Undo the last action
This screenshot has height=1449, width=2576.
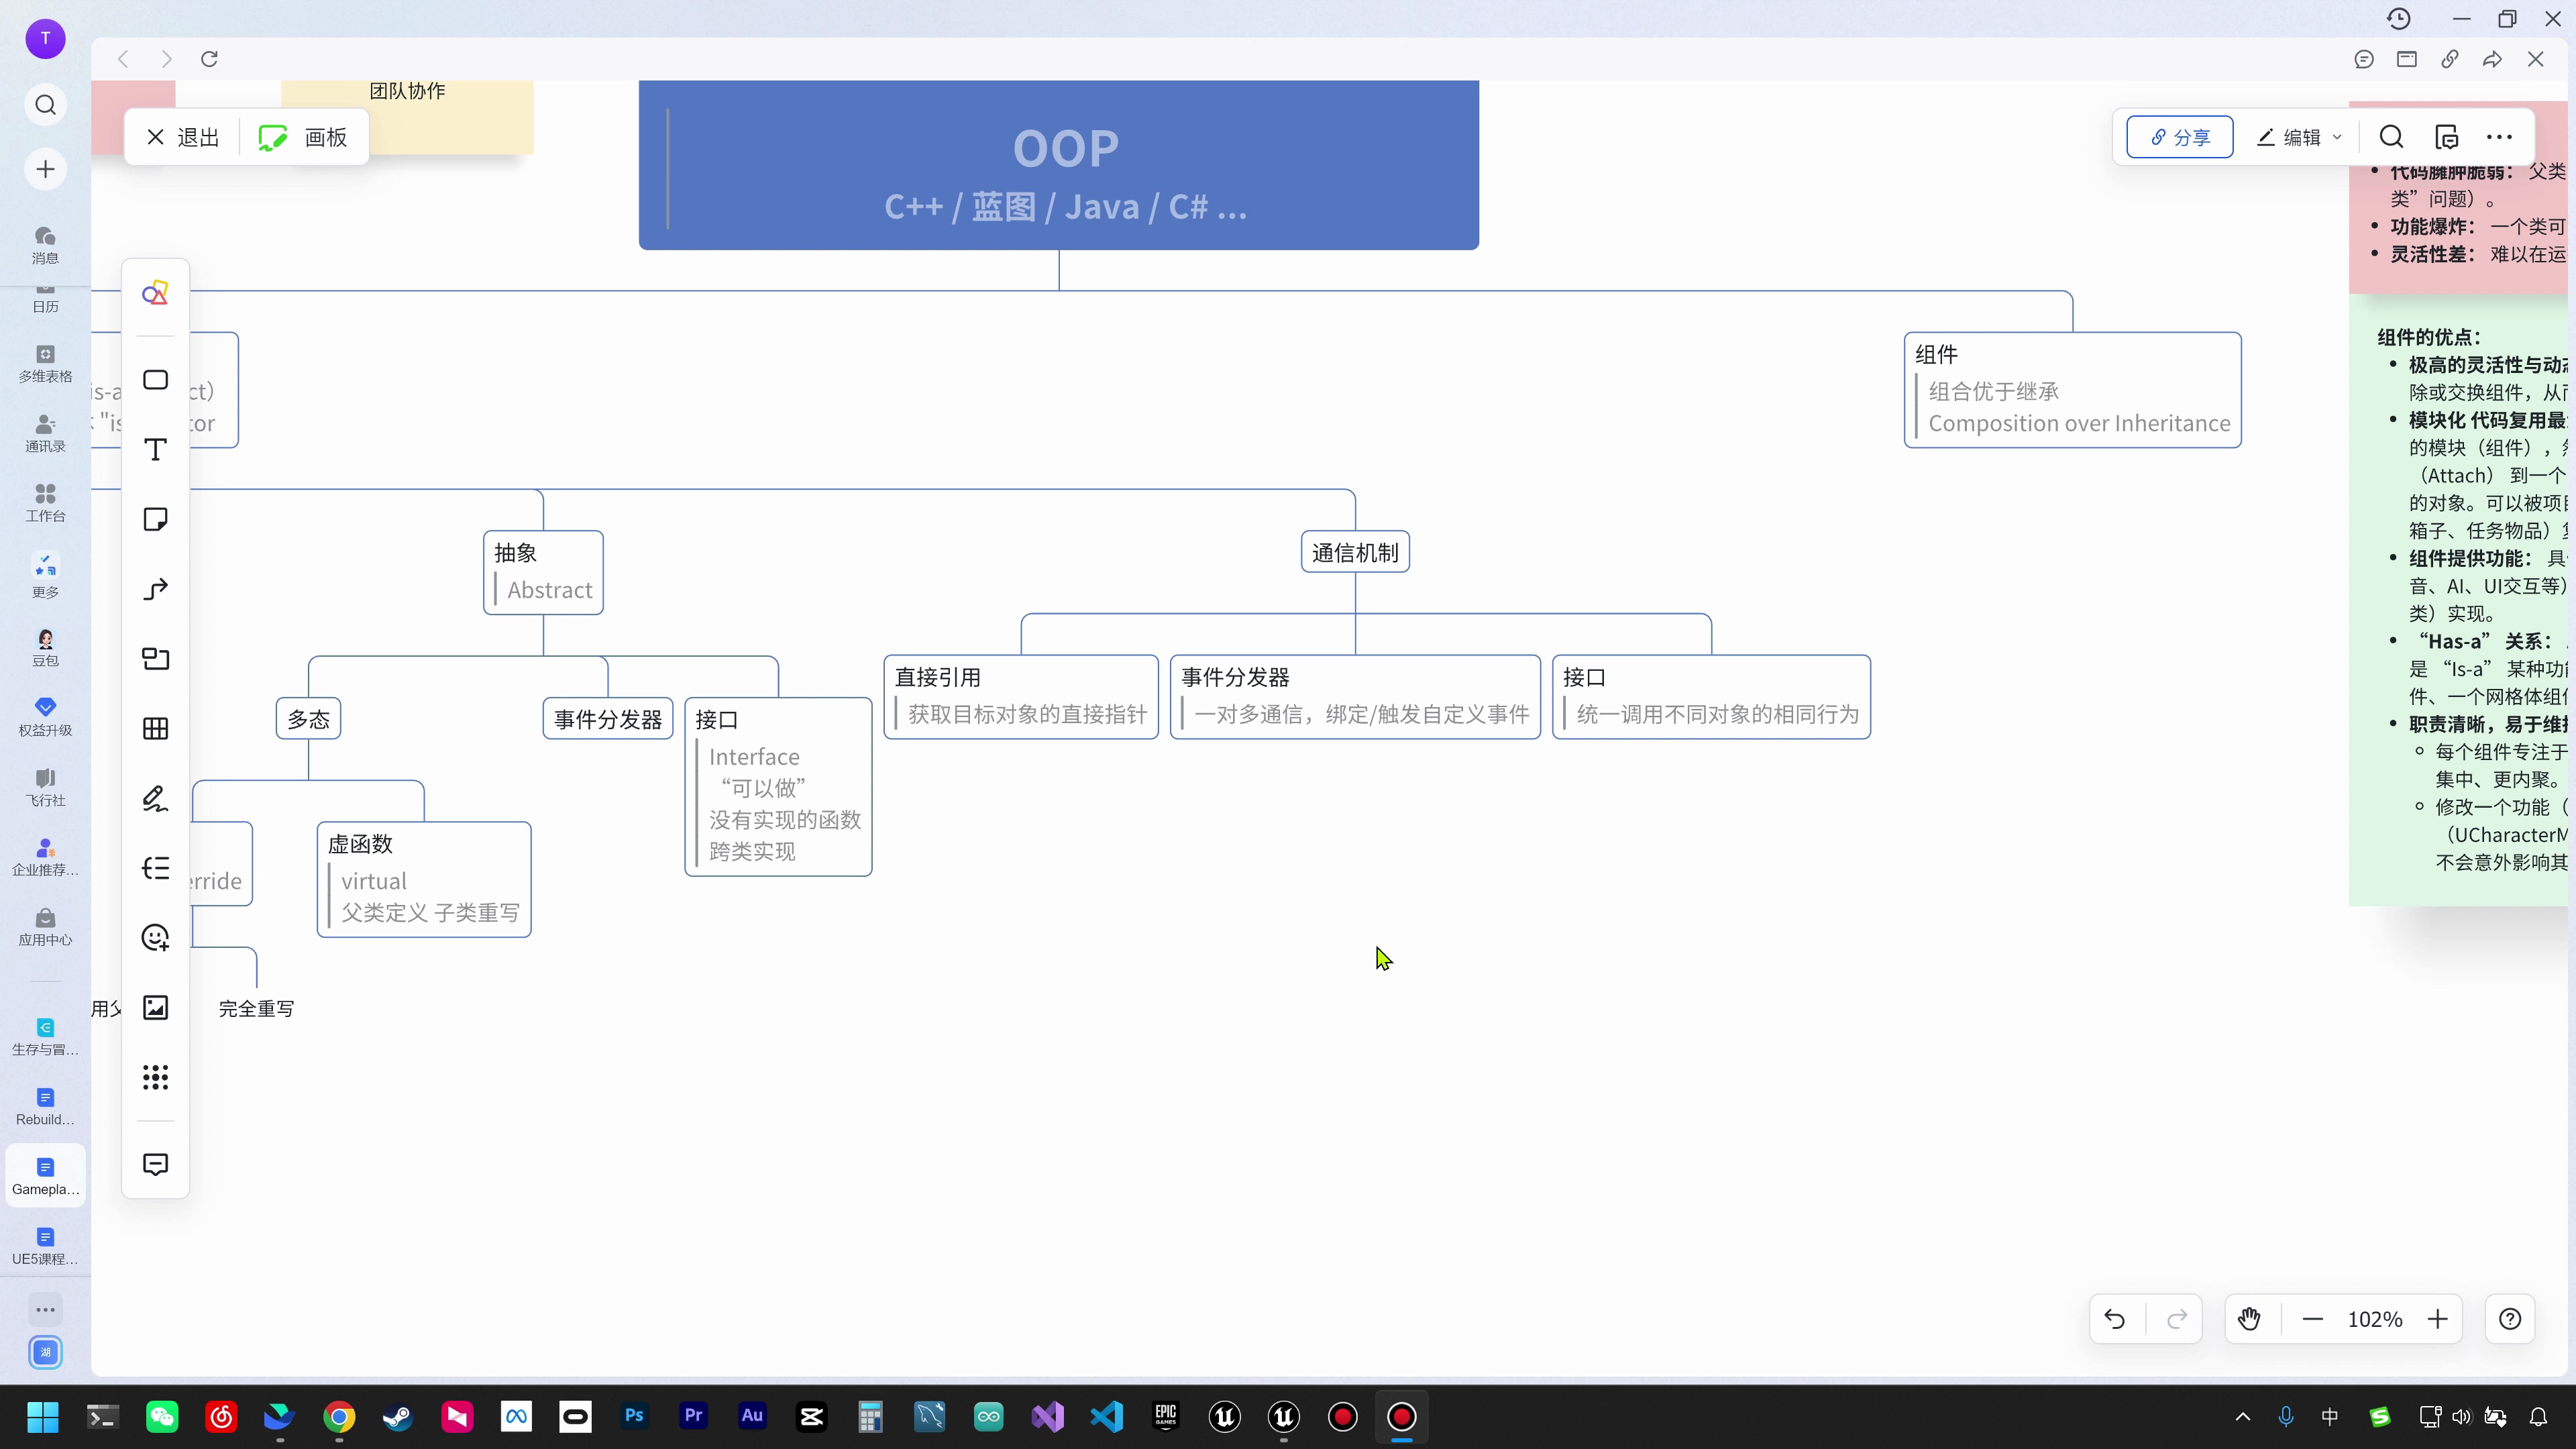point(2115,1319)
